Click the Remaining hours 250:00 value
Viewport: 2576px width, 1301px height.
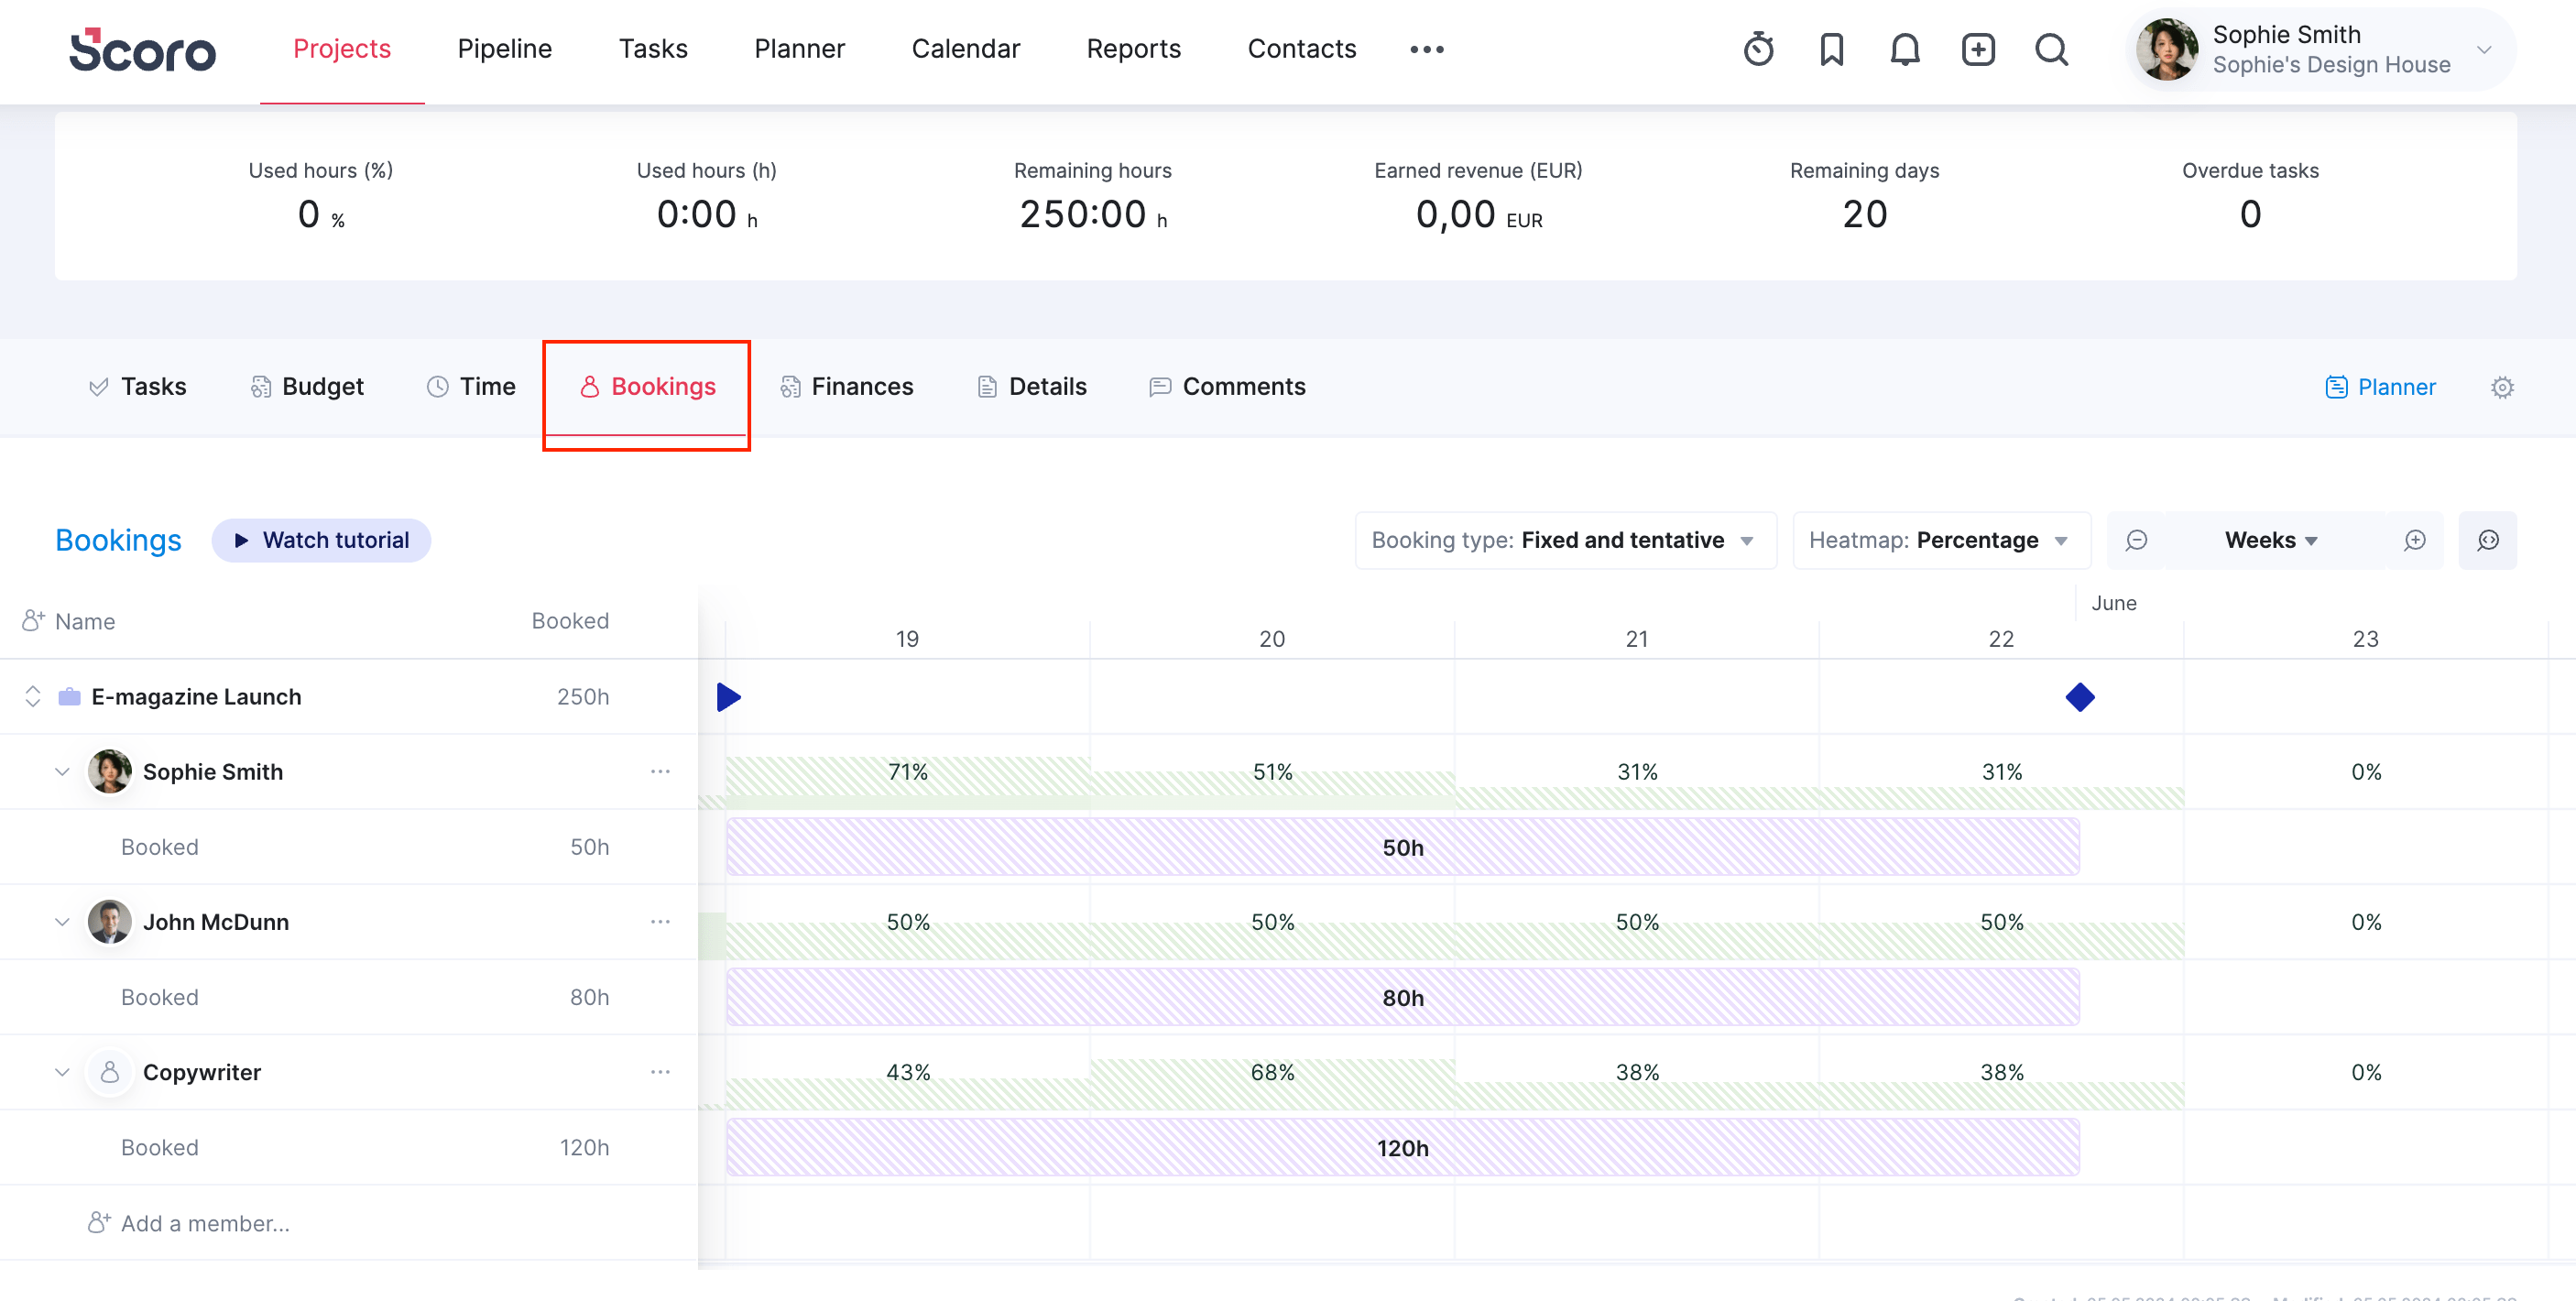[1093, 214]
